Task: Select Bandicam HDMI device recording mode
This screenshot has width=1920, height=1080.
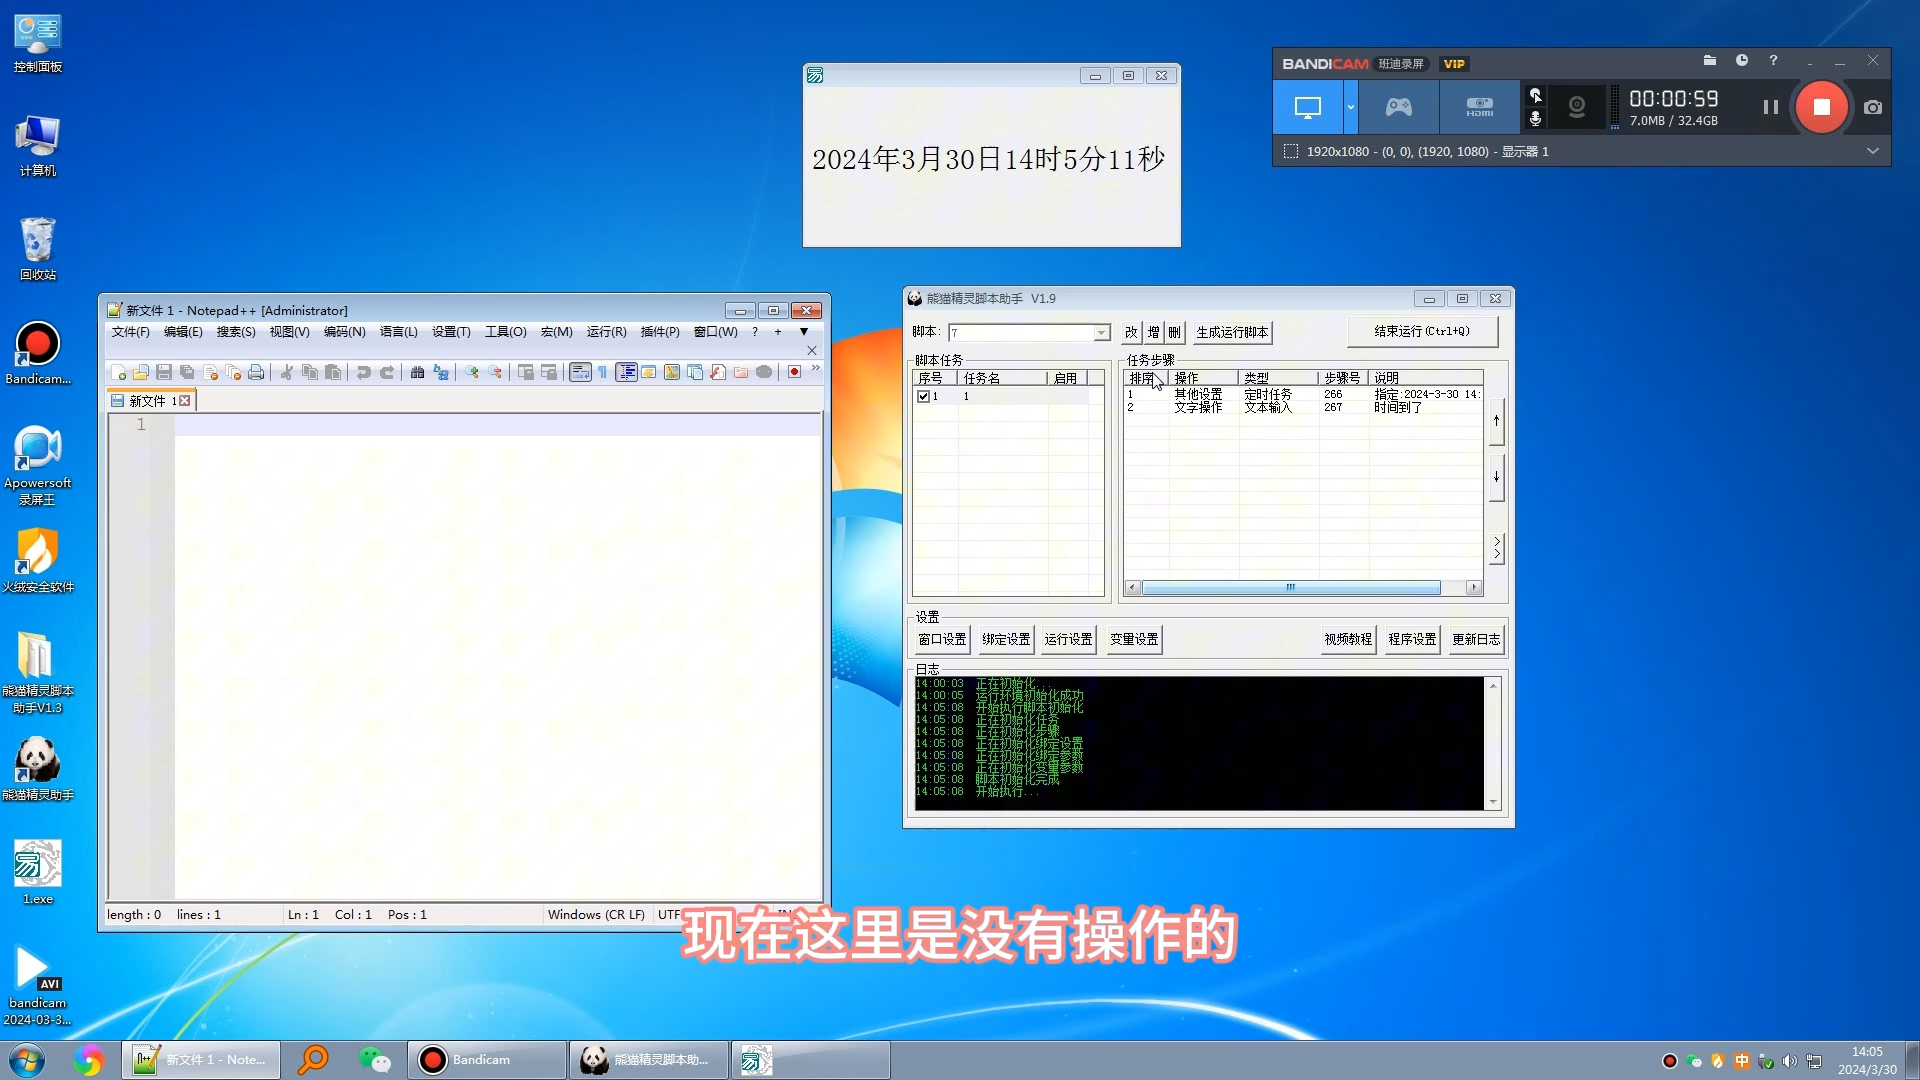Action: point(1480,107)
